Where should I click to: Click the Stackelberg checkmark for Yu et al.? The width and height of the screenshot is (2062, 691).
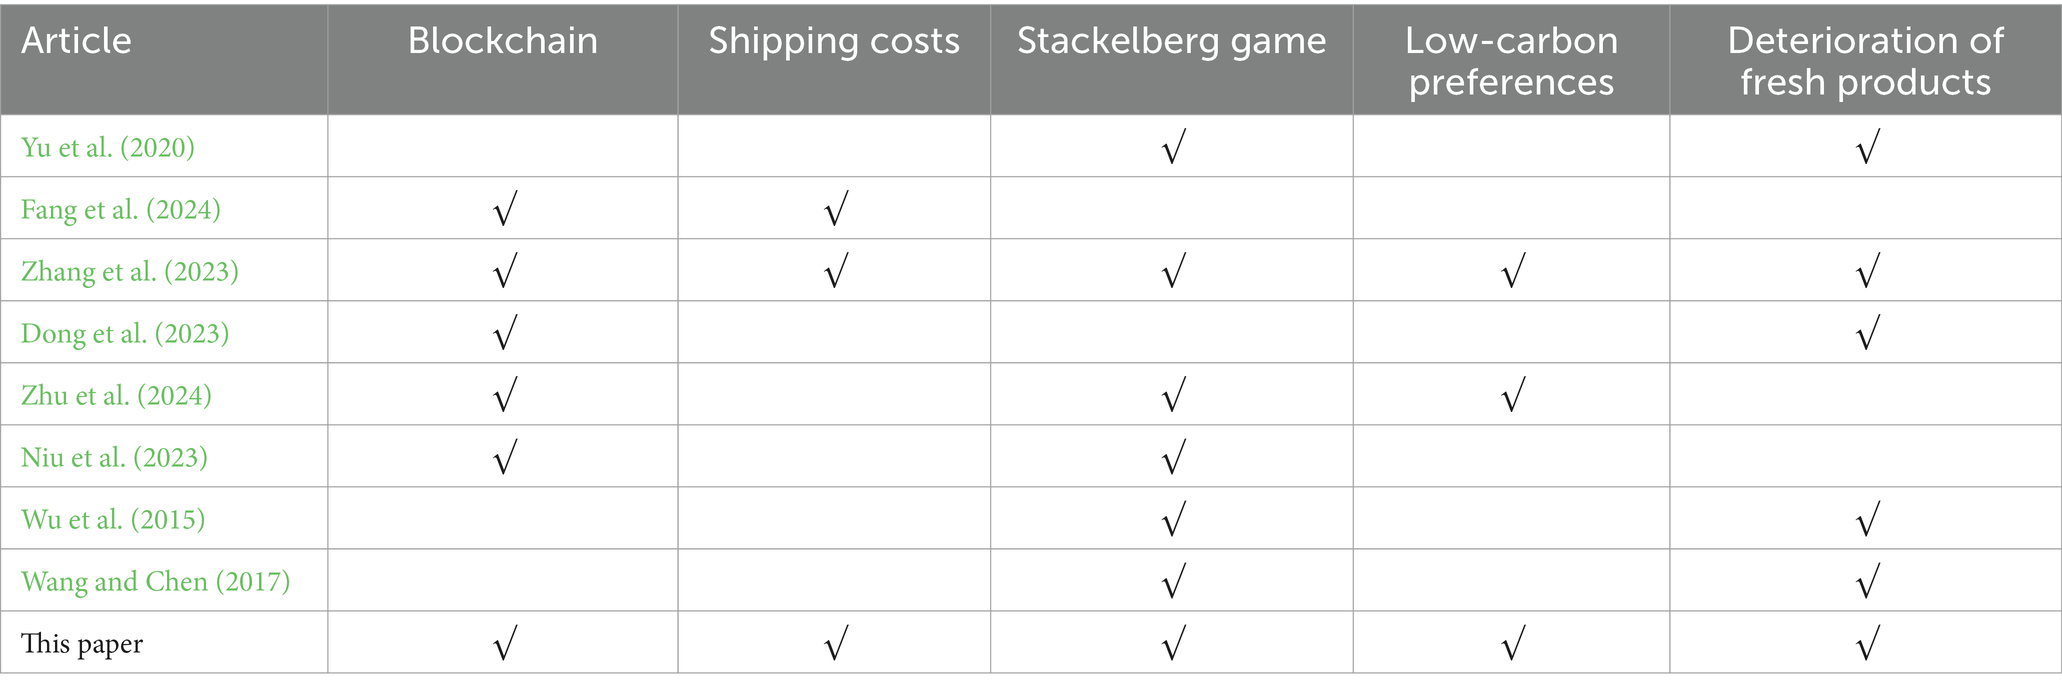[x=1174, y=148]
